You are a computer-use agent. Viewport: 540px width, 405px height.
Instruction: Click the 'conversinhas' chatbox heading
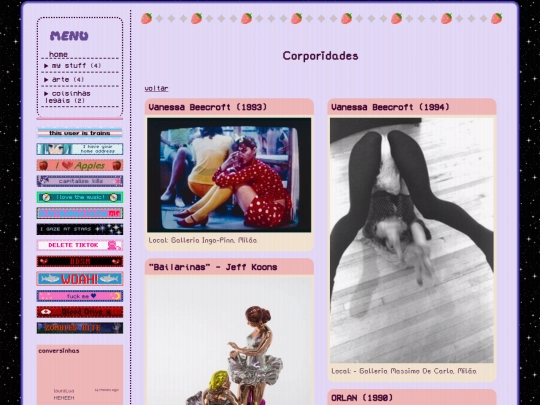[59, 351]
